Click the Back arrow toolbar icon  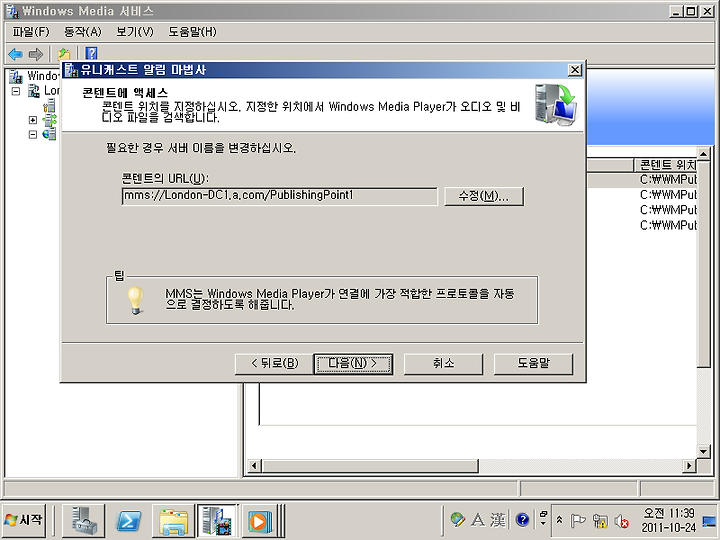(15, 54)
